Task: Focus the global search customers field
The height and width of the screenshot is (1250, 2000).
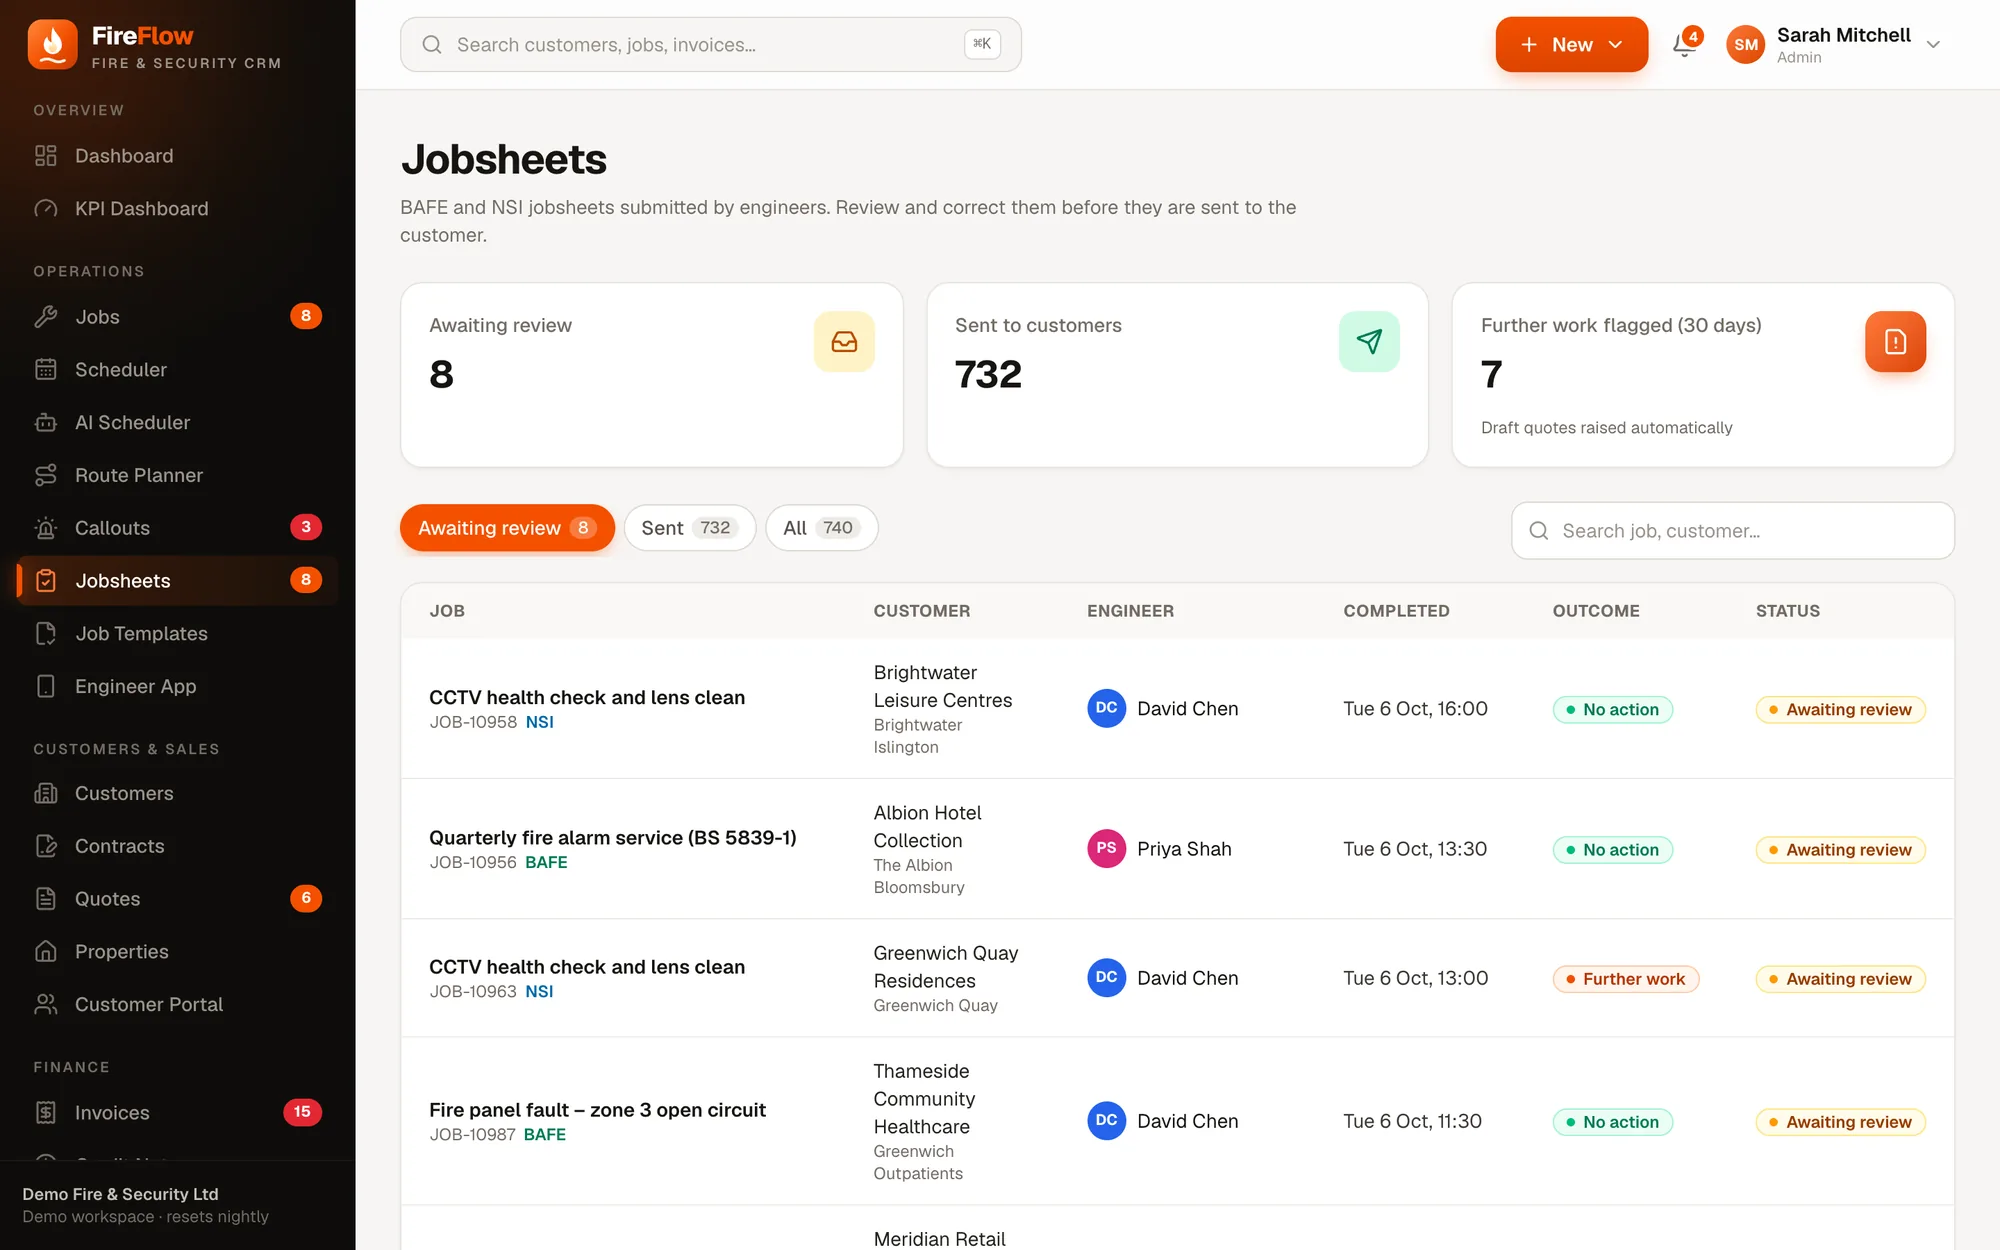Action: point(711,45)
